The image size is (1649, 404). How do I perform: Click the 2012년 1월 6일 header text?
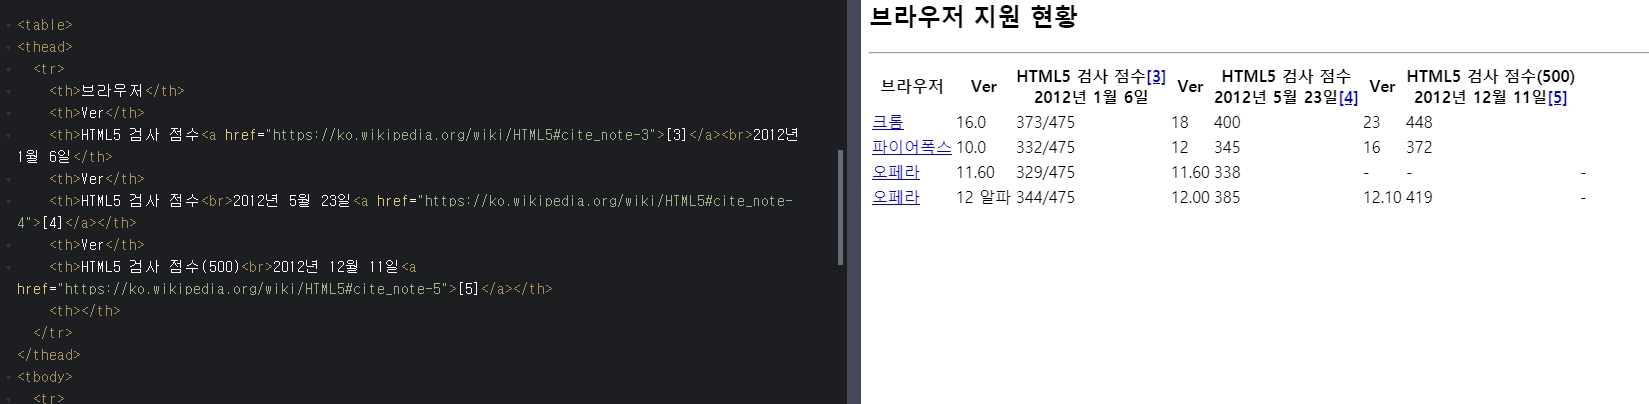pyautogui.click(x=1091, y=97)
